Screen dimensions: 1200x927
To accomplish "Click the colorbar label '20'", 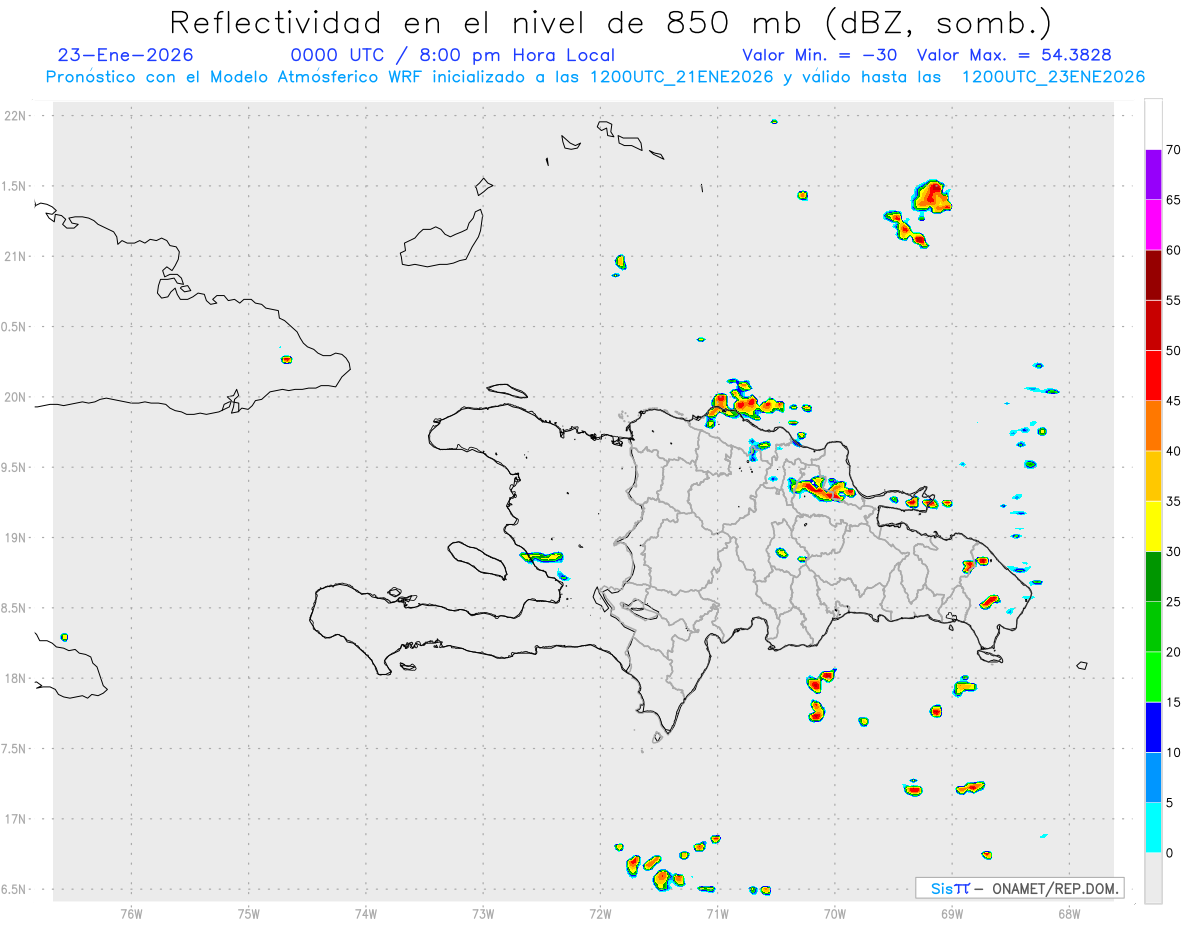I will pos(1173,652).
